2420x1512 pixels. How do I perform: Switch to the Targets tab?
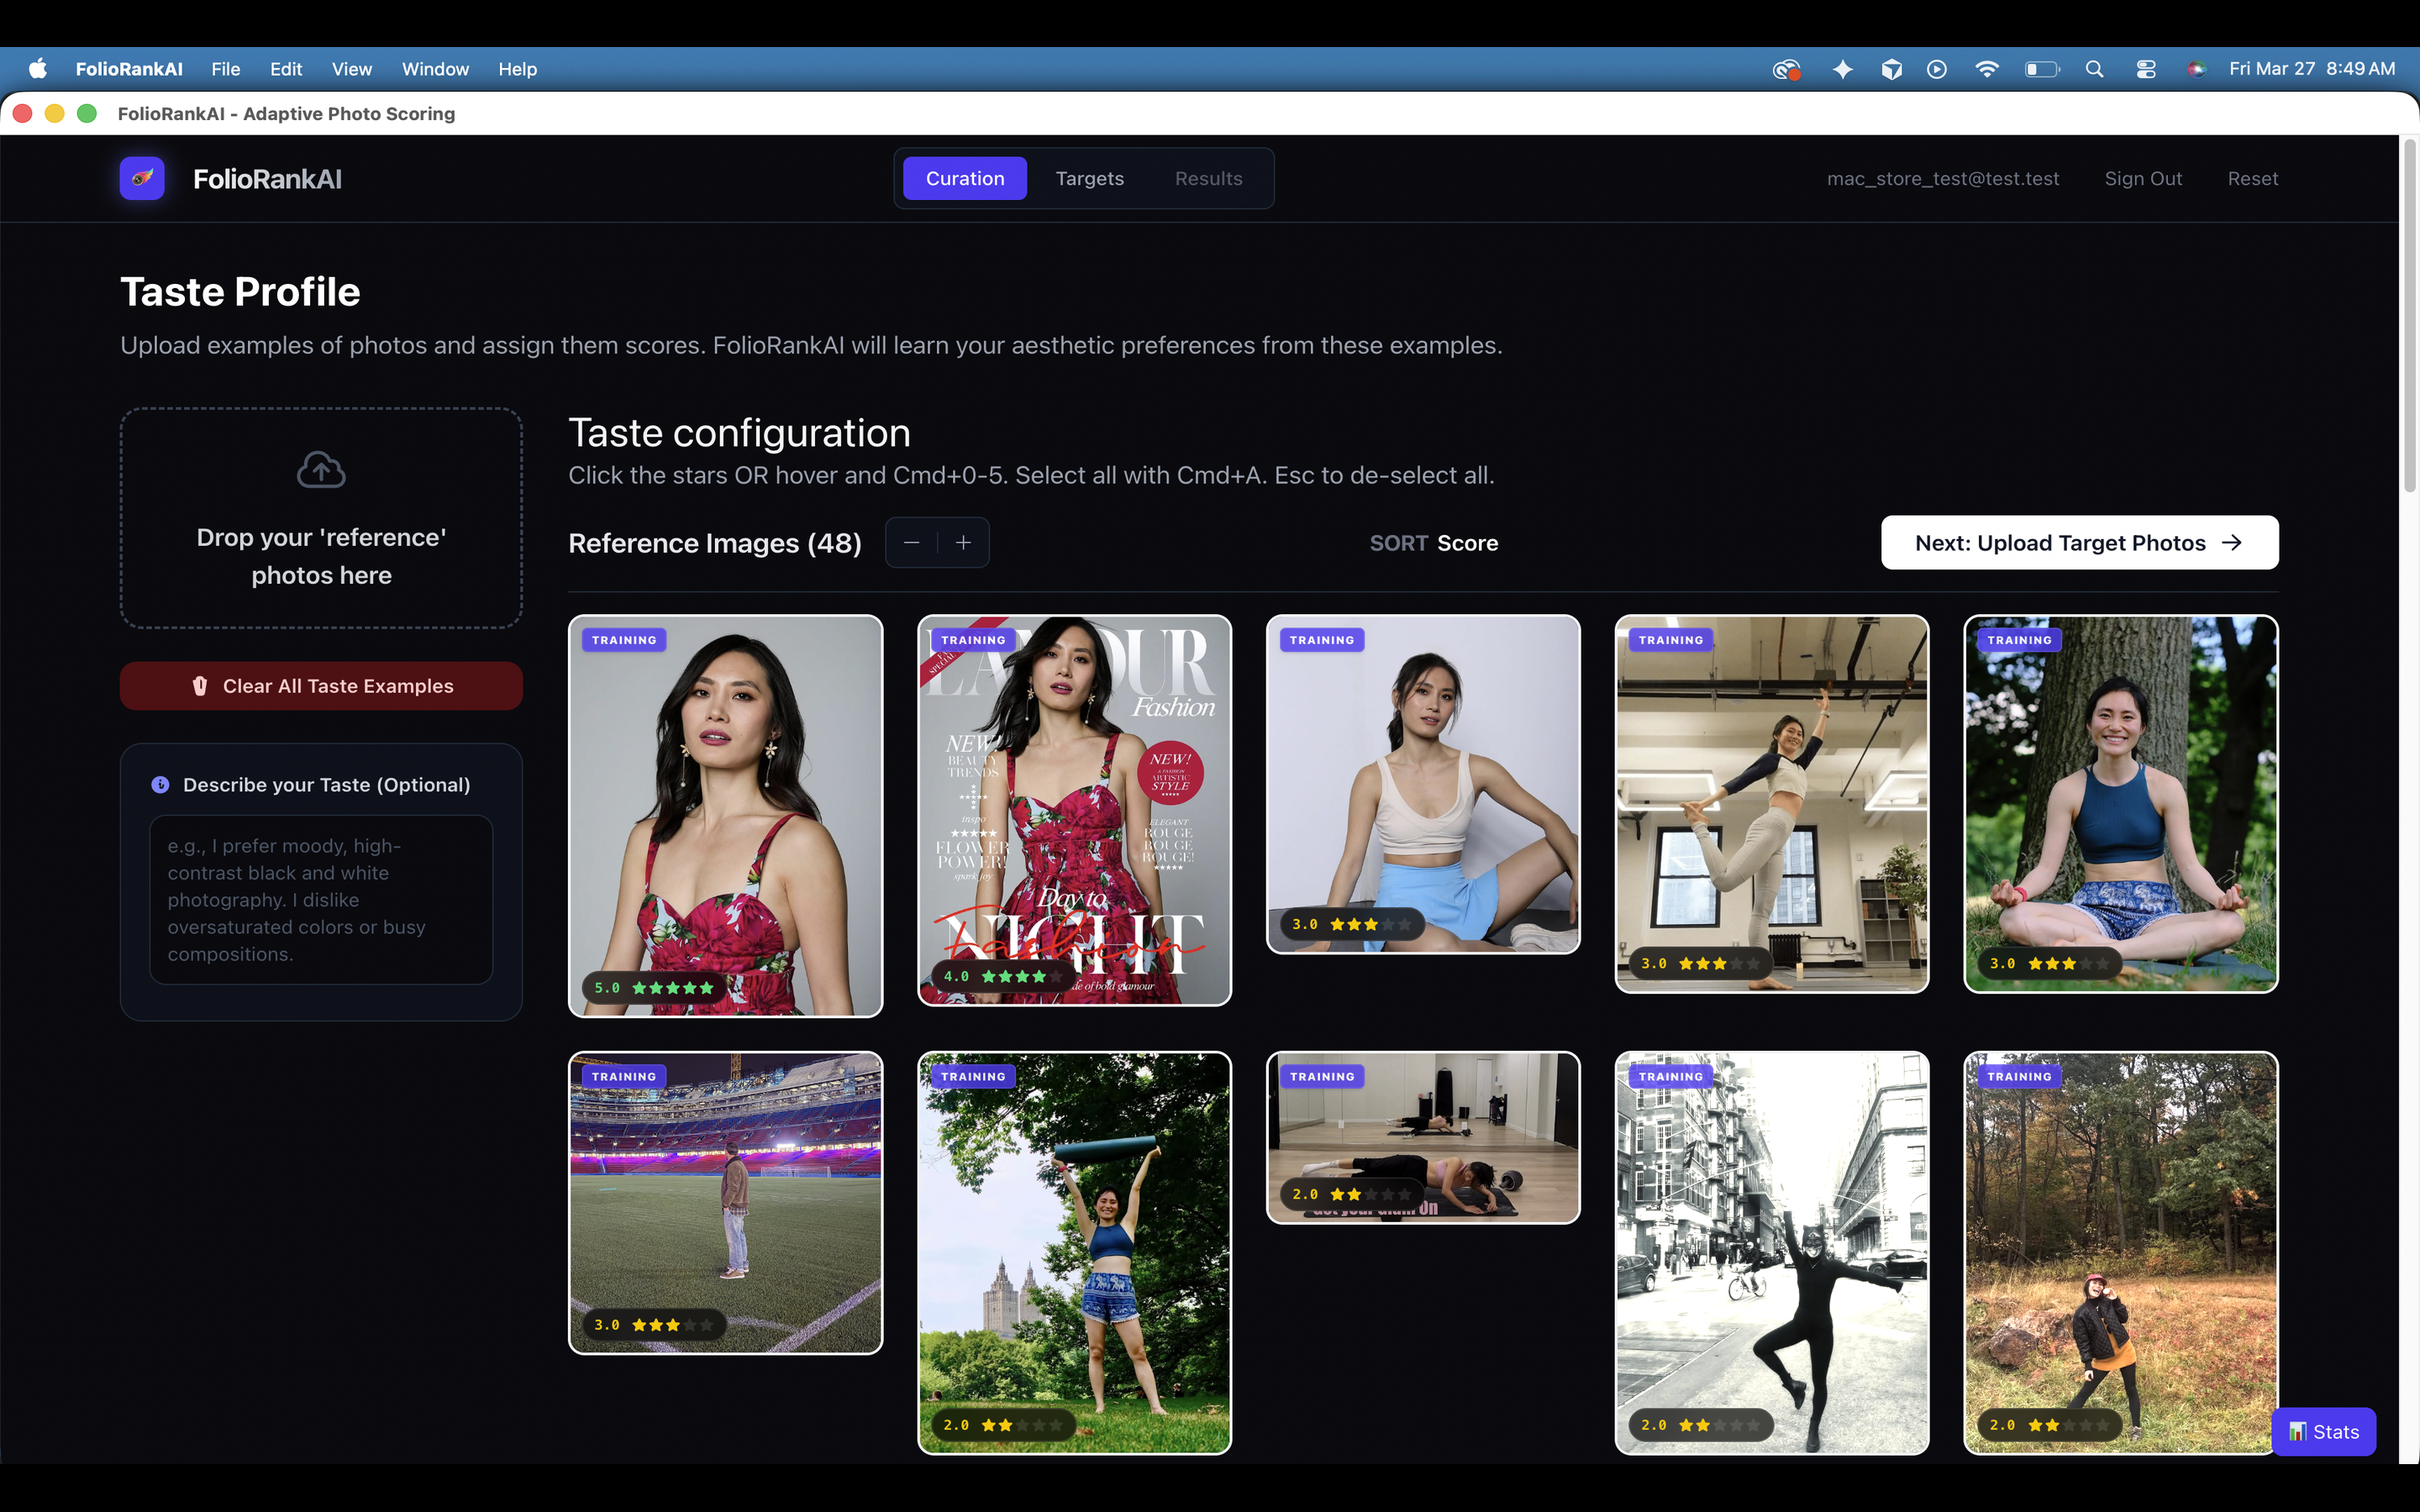1090,178
